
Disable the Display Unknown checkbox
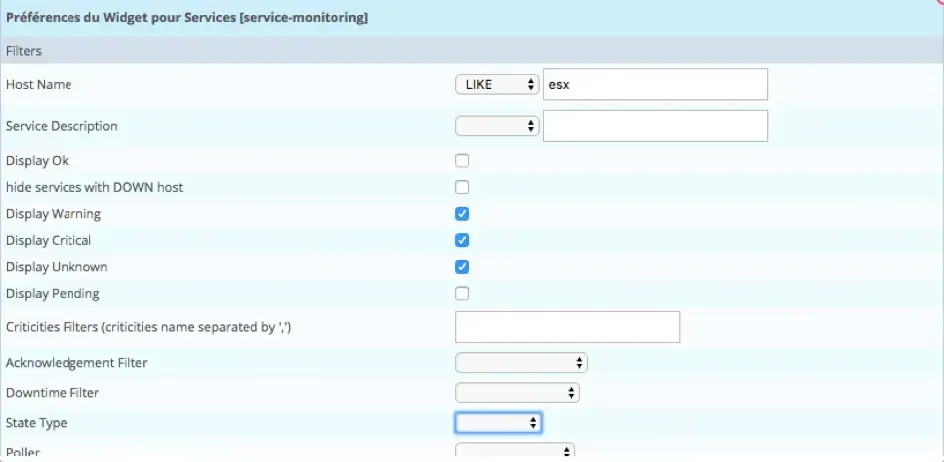(x=462, y=267)
